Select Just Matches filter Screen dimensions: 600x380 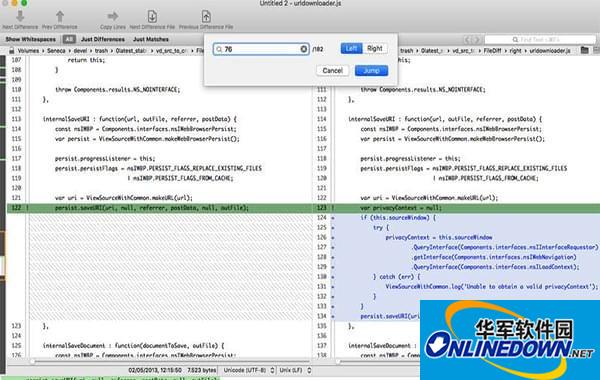click(x=151, y=39)
